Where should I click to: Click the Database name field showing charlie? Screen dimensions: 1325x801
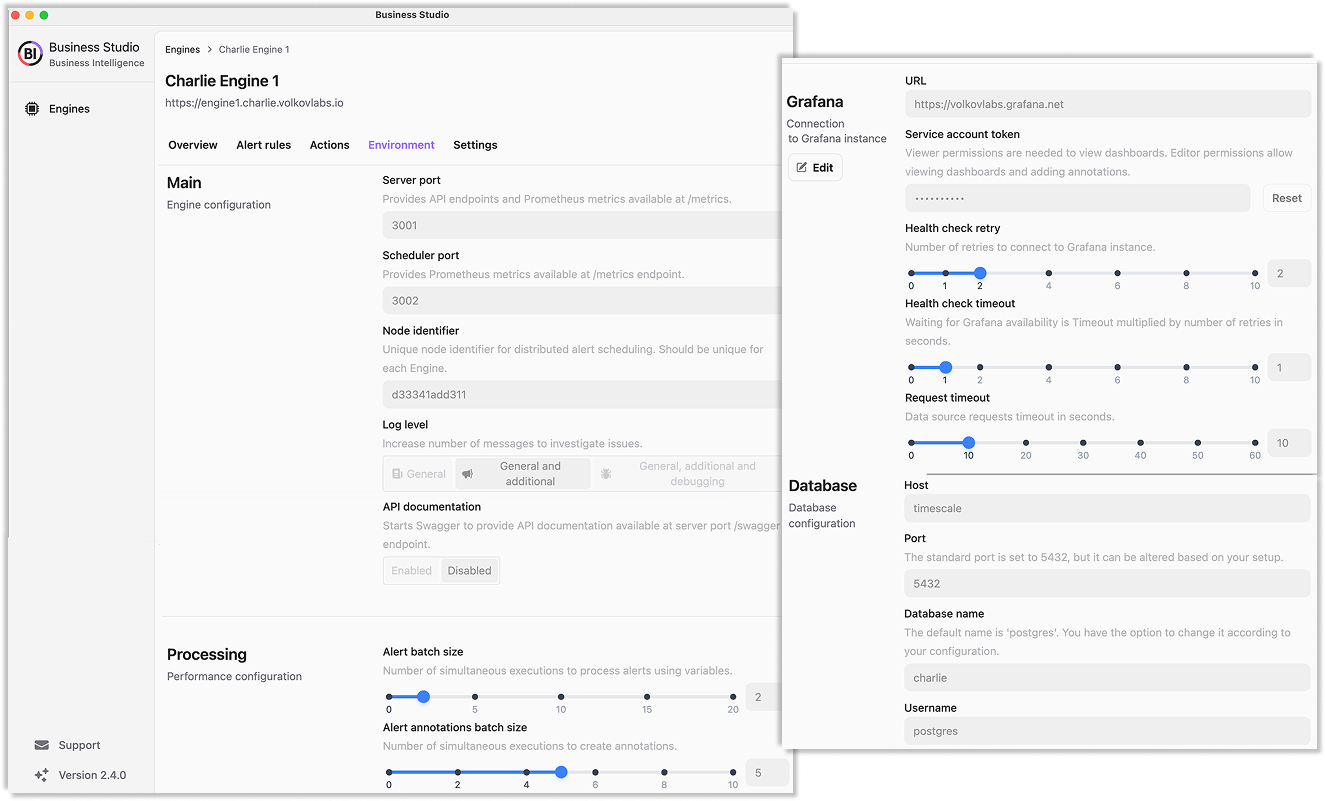coord(1107,677)
